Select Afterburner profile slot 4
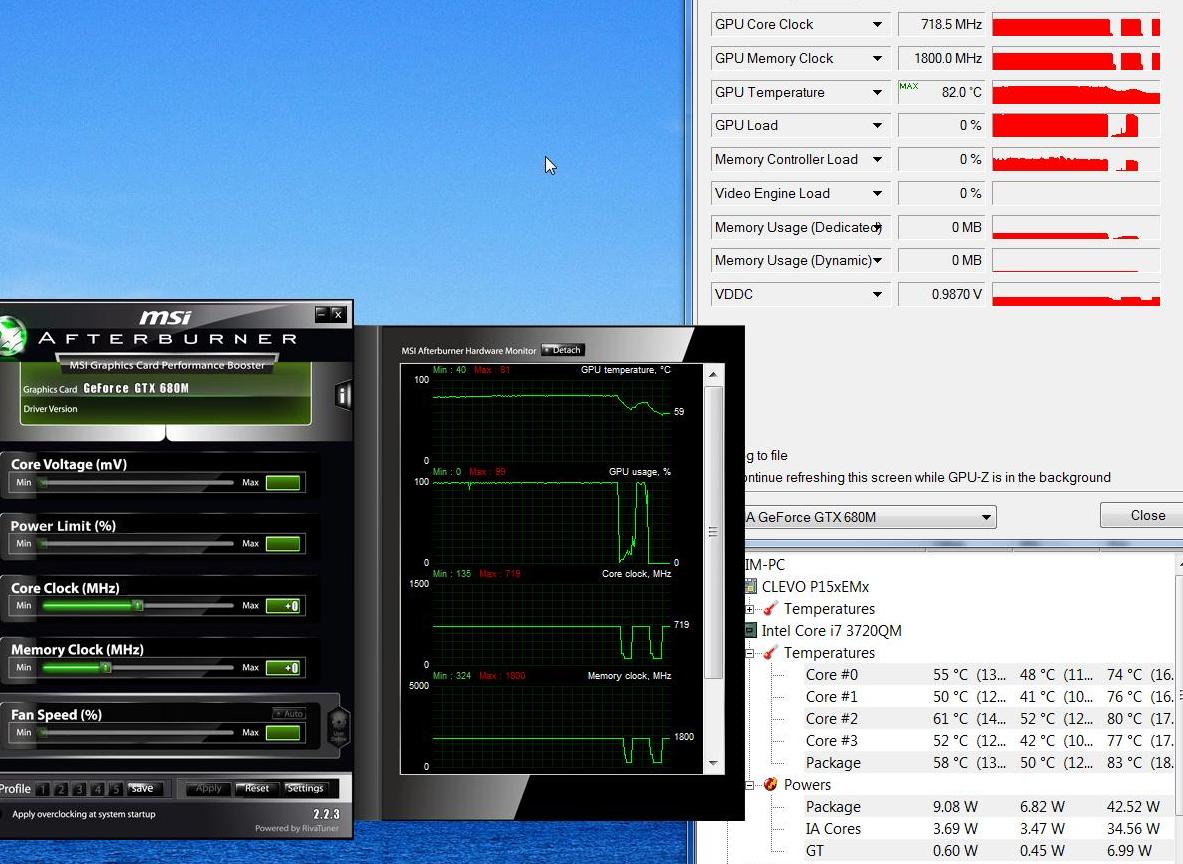1183x864 pixels. point(97,789)
